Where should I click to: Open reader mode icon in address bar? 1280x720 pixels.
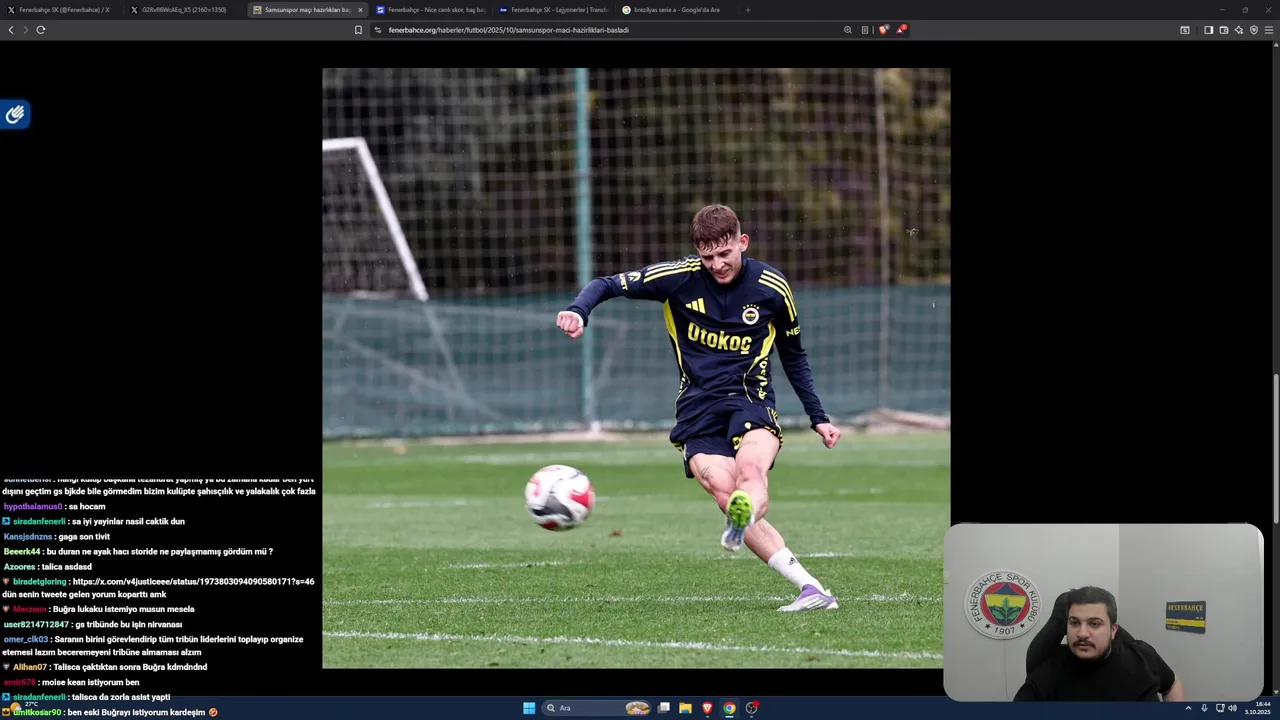point(865,30)
